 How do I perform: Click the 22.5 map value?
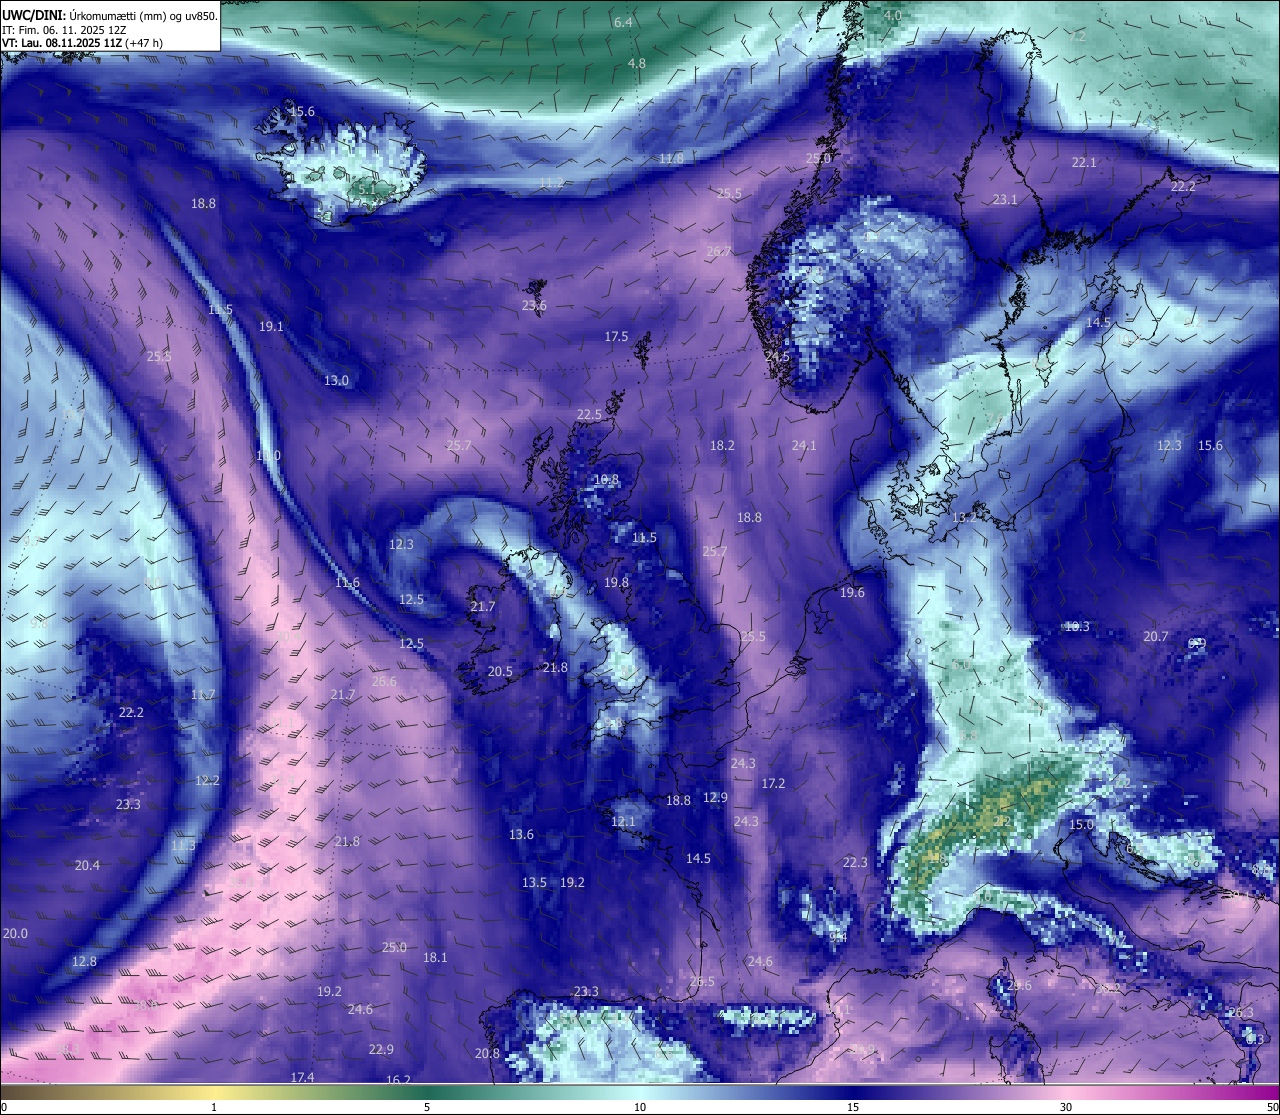tap(589, 415)
